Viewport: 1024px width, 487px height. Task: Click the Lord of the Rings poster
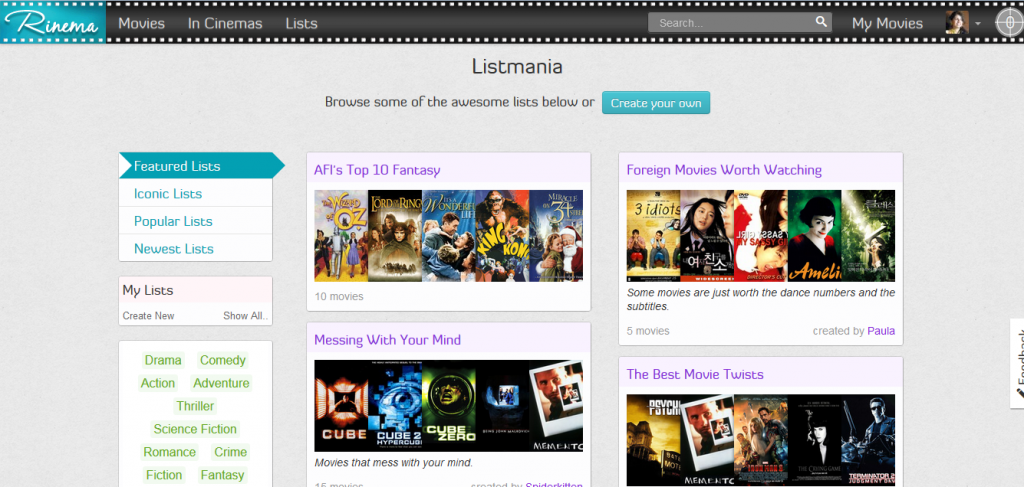point(395,236)
